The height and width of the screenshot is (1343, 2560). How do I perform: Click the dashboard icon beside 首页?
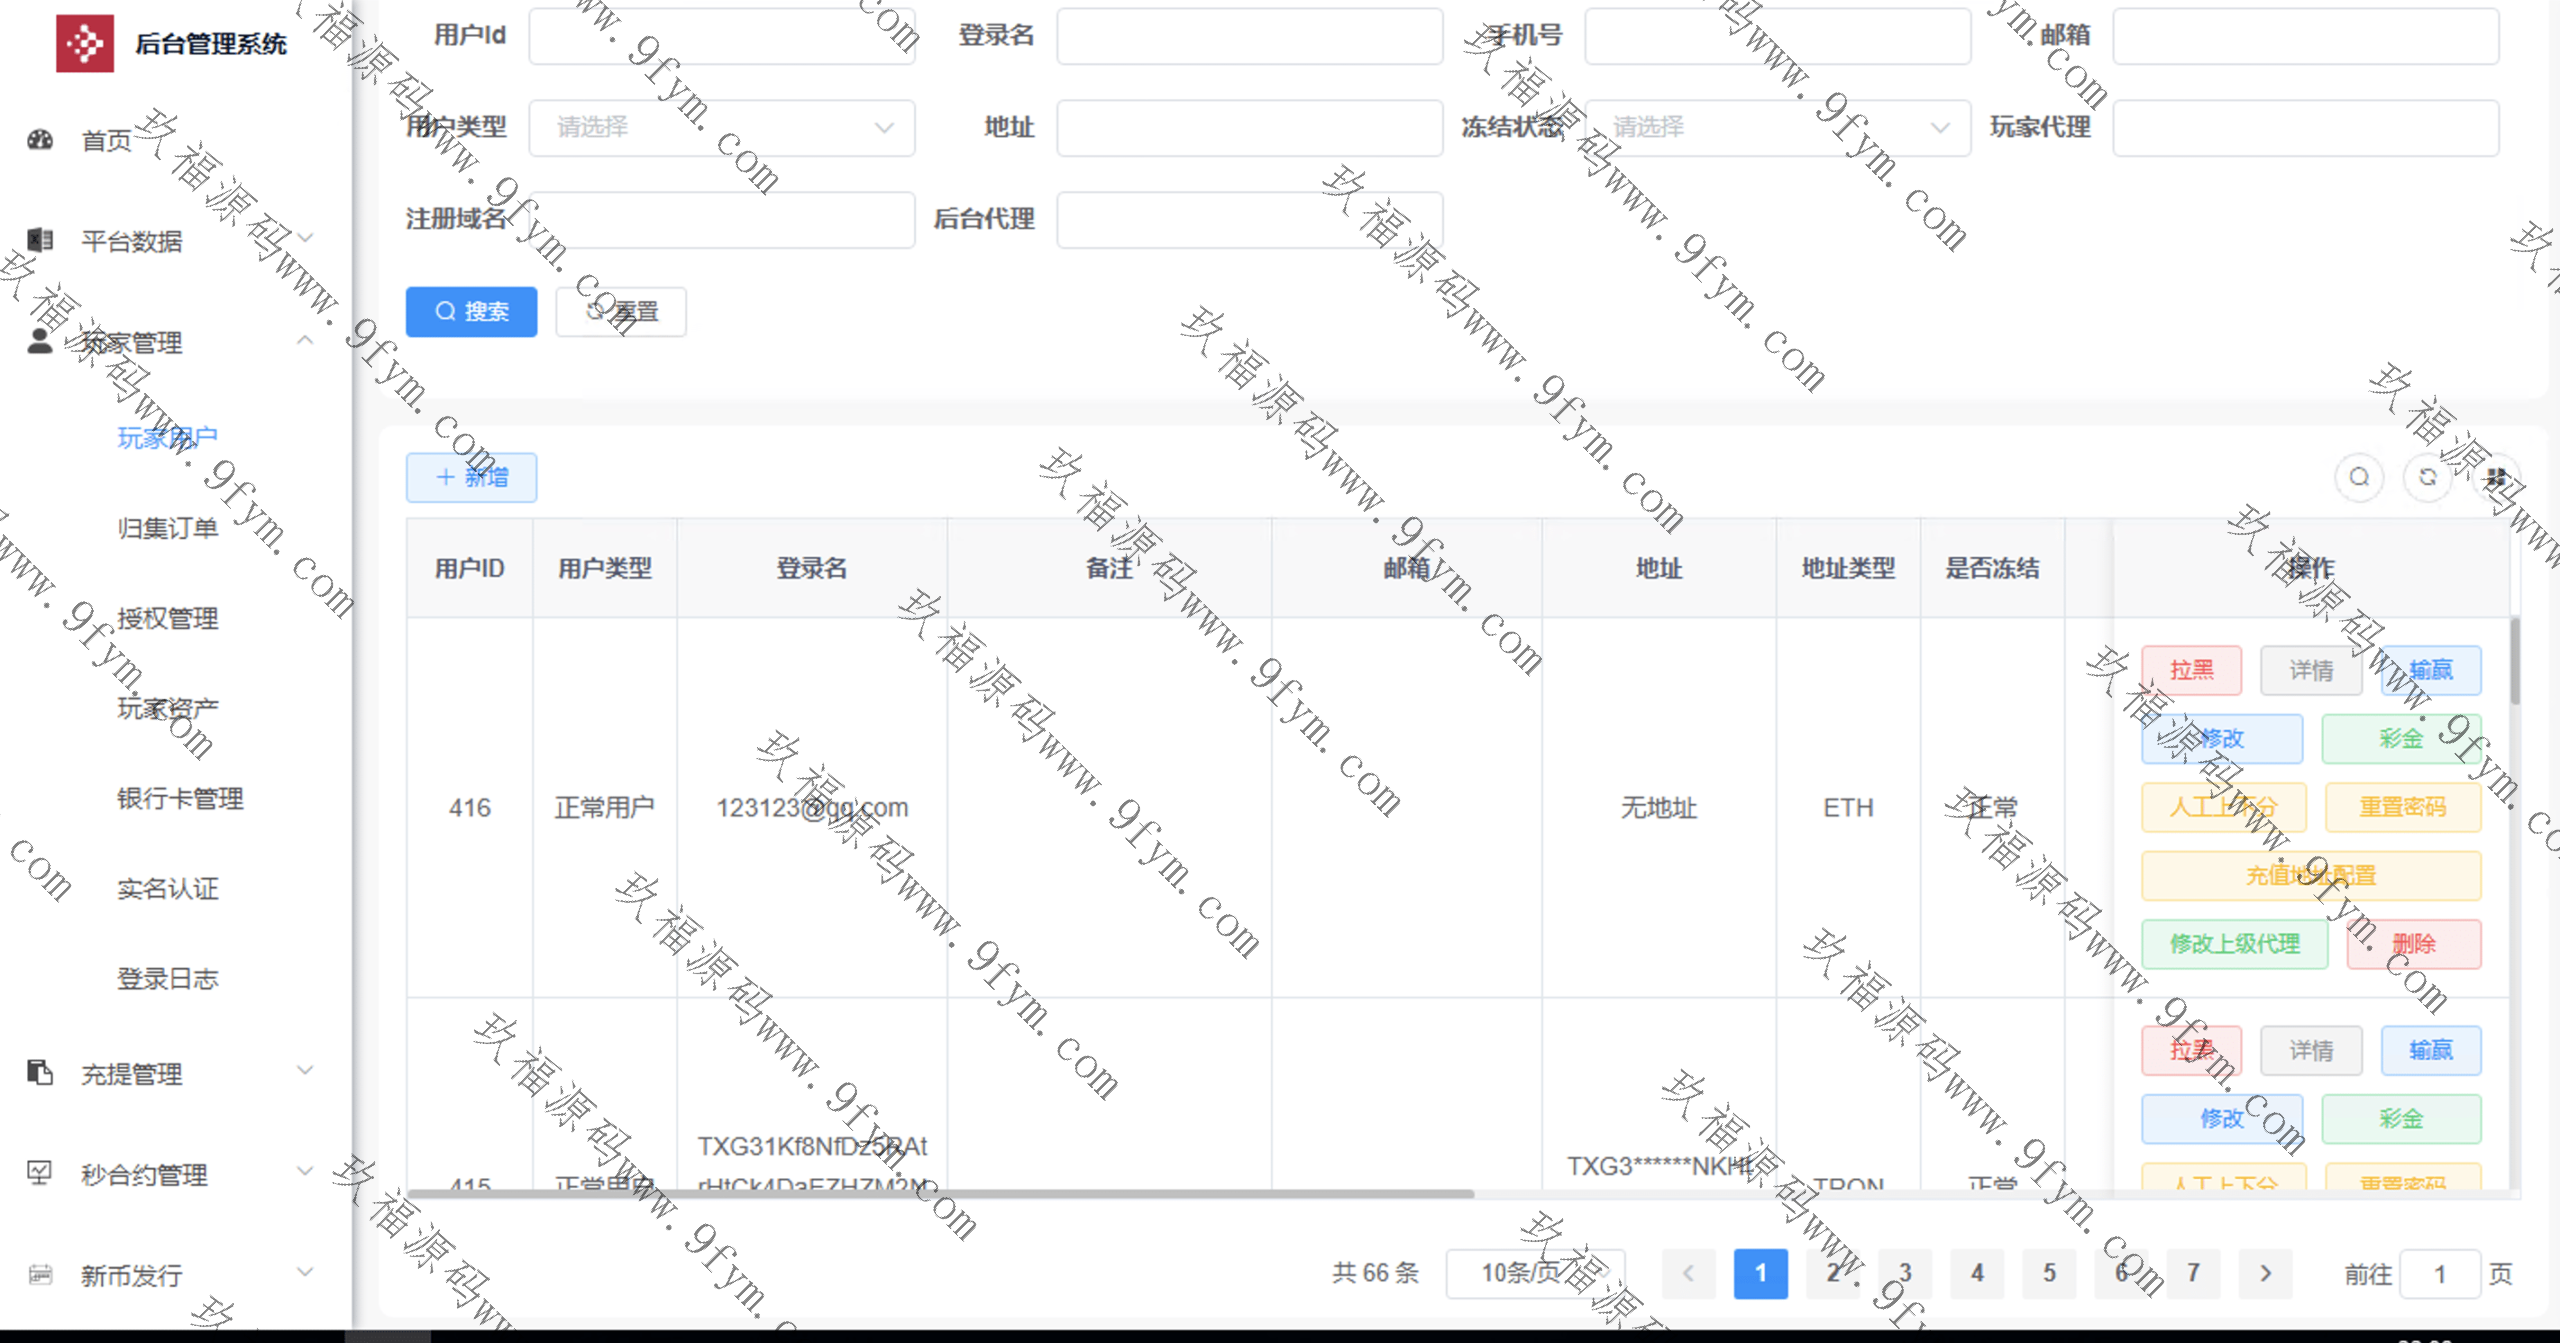40,140
